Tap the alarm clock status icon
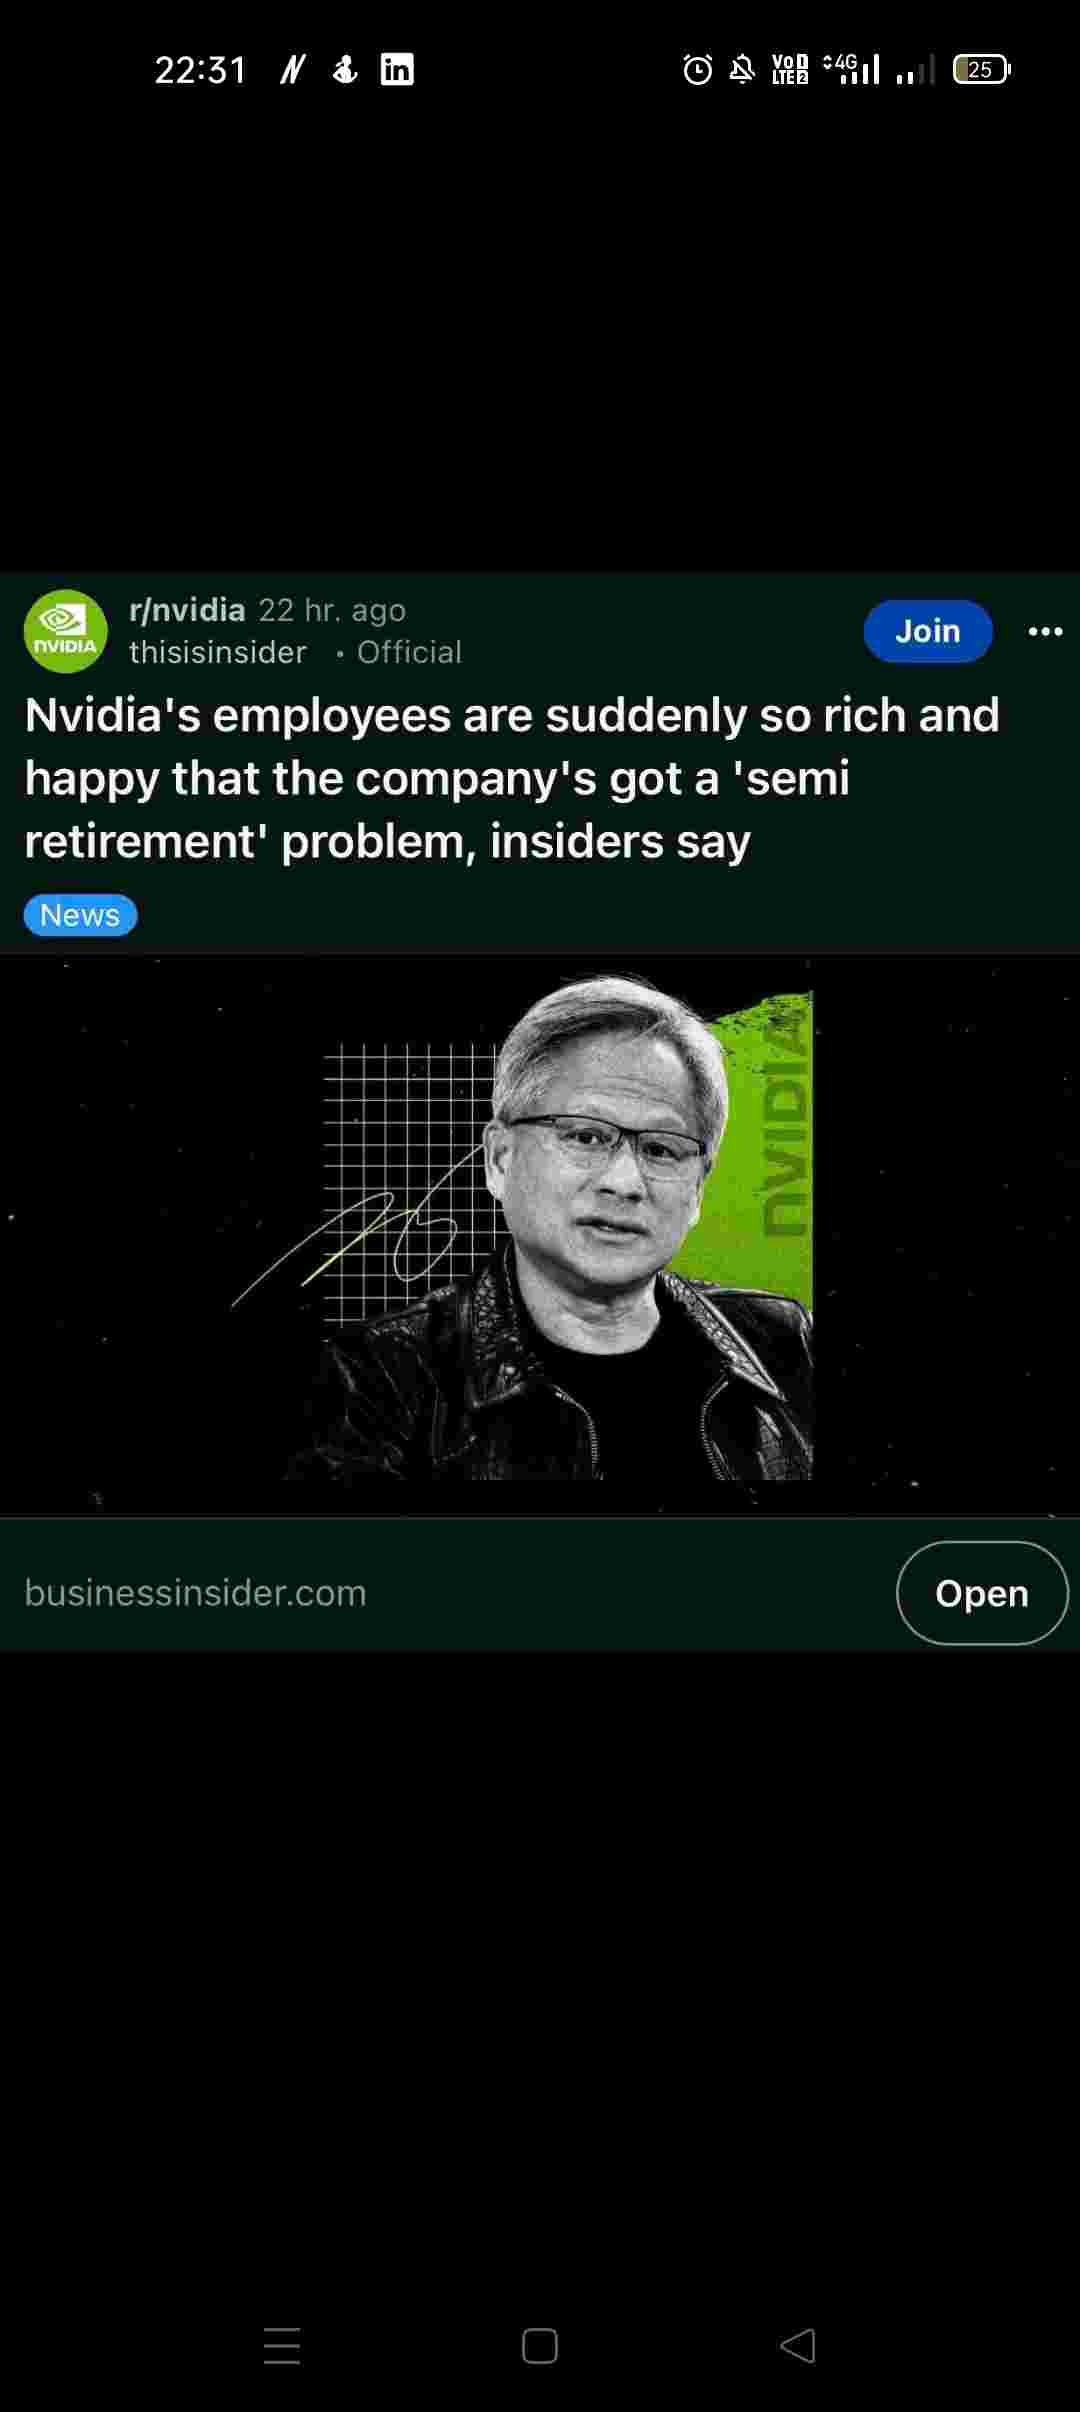Image resolution: width=1080 pixels, height=2412 pixels. tap(698, 69)
